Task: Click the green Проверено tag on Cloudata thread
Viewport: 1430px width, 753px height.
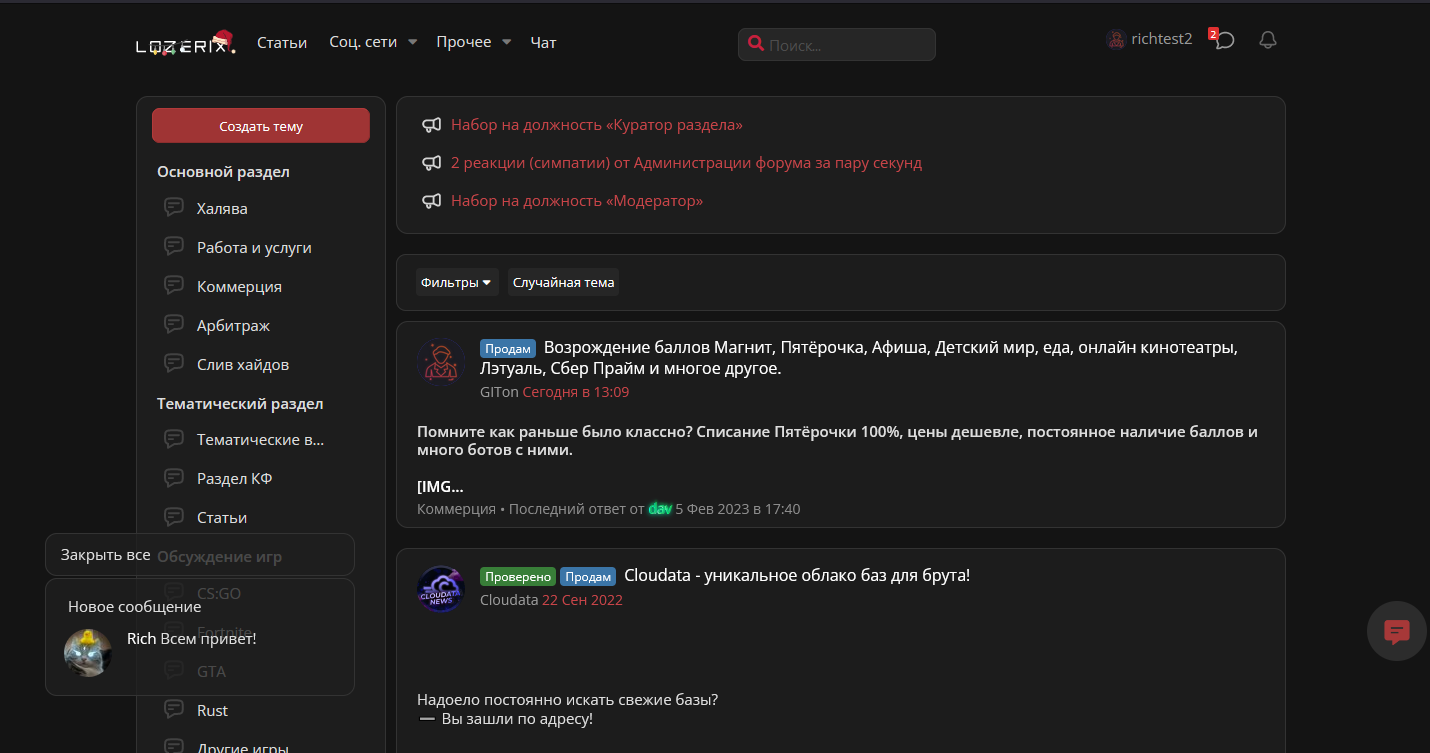Action: coord(518,576)
